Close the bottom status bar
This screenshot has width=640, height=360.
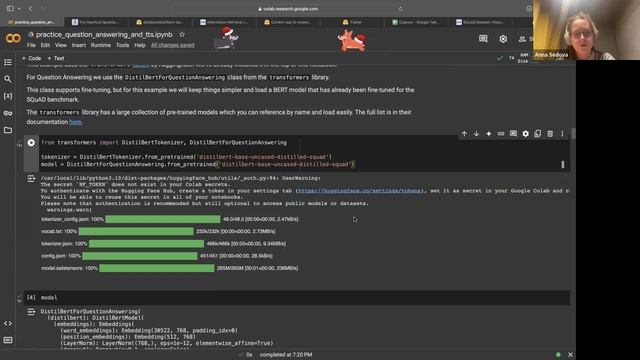570,355
